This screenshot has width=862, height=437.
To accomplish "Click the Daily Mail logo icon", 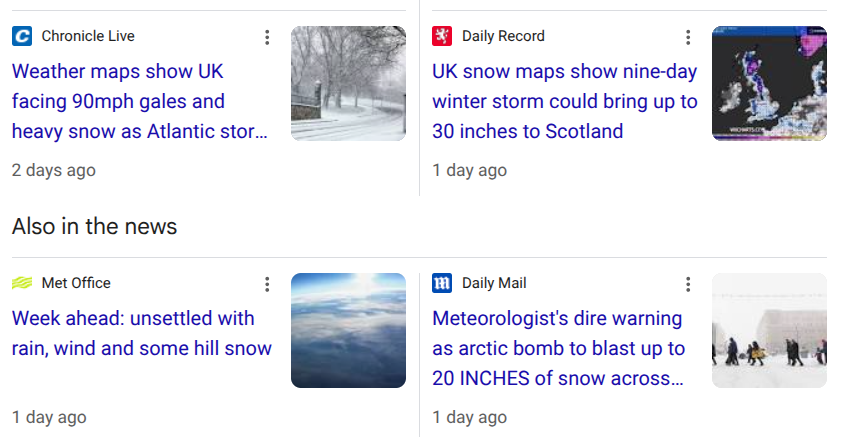I will [442, 284].
